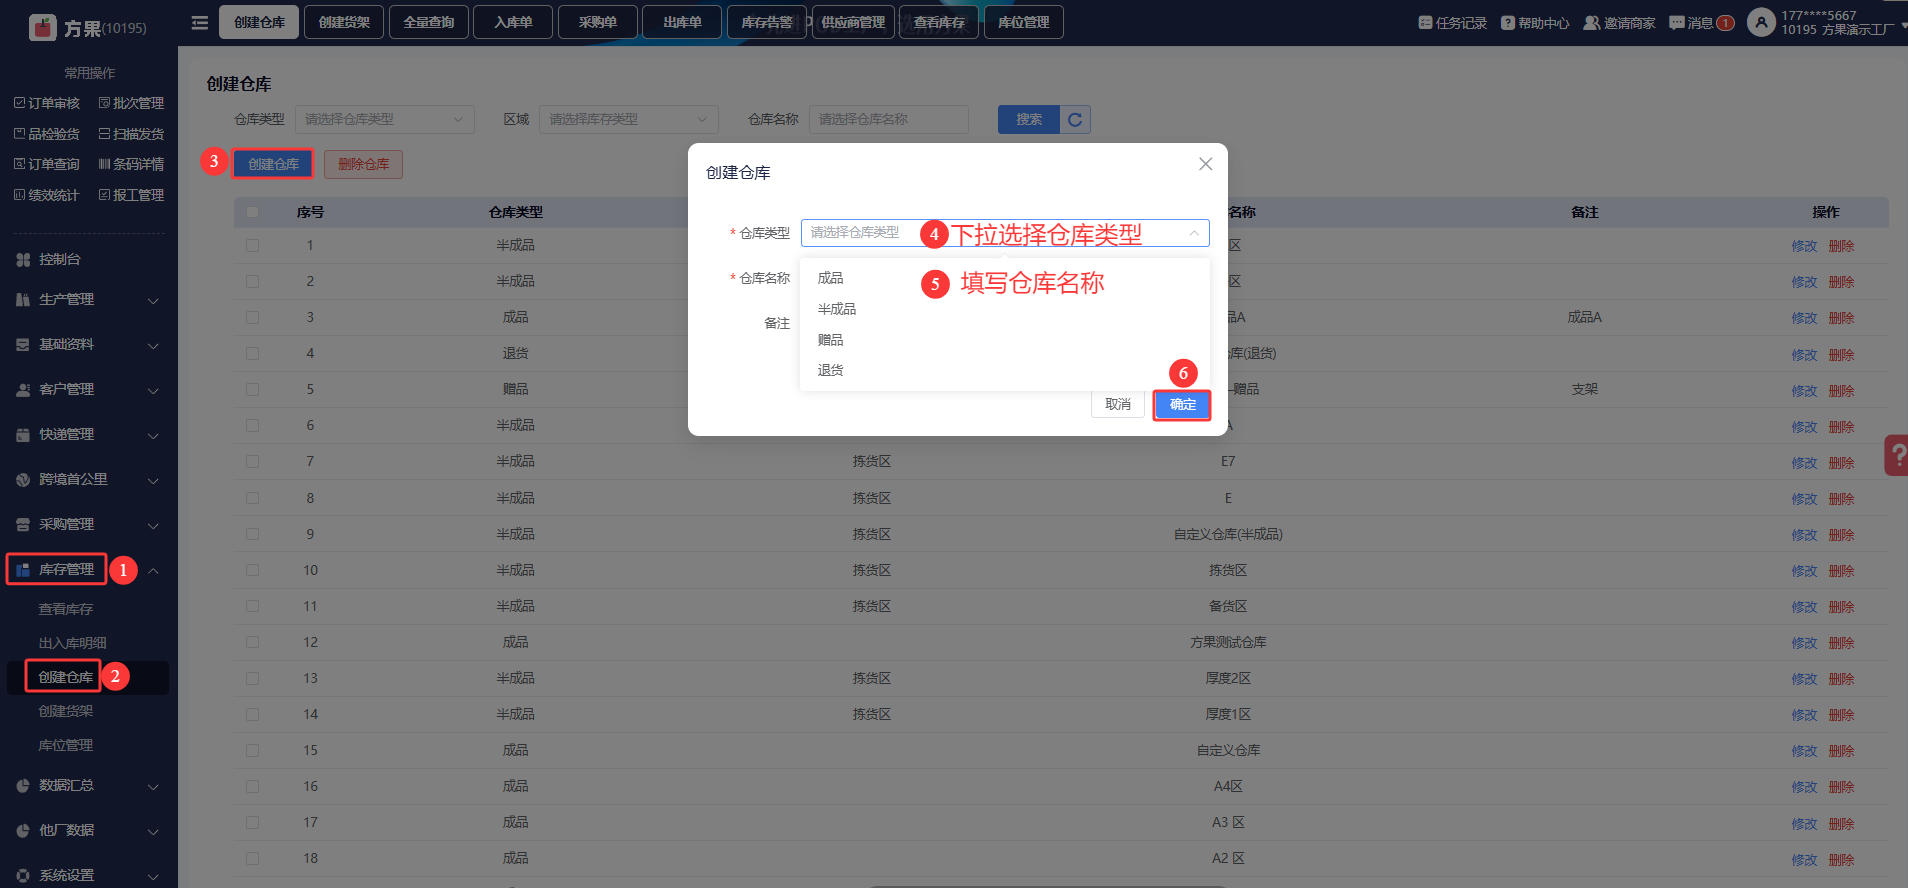Image resolution: width=1908 pixels, height=888 pixels.
Task: Open 订单查询 shortcut
Action: point(47,164)
